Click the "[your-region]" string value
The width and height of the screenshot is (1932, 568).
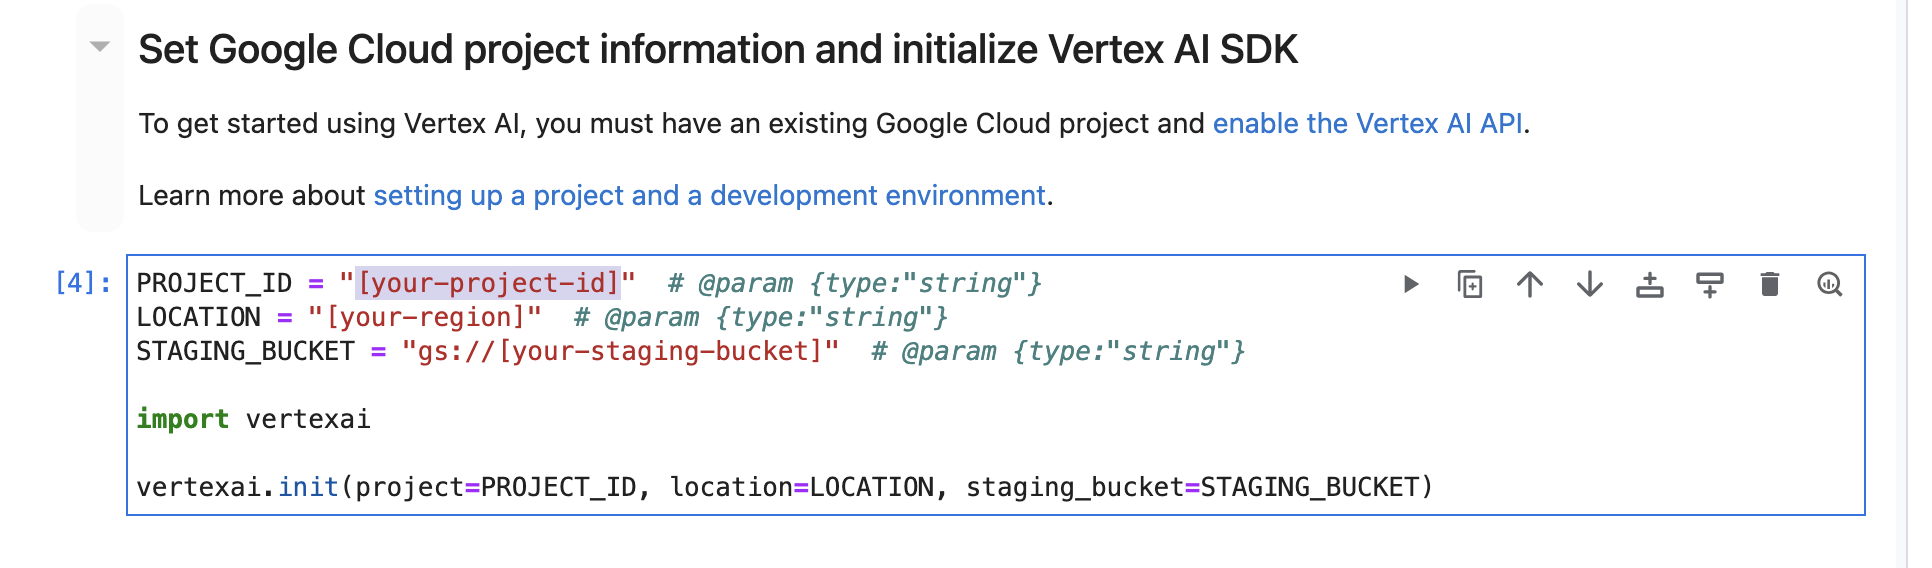pyautogui.click(x=425, y=317)
